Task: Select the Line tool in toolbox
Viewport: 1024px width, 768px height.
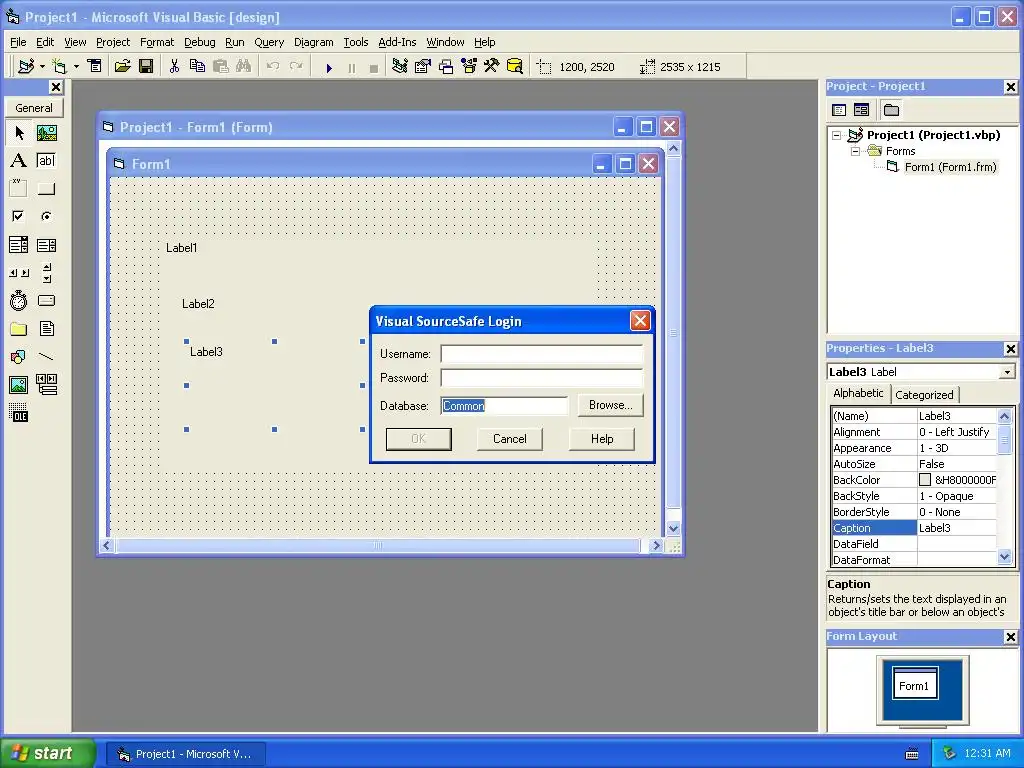Action: (46, 357)
